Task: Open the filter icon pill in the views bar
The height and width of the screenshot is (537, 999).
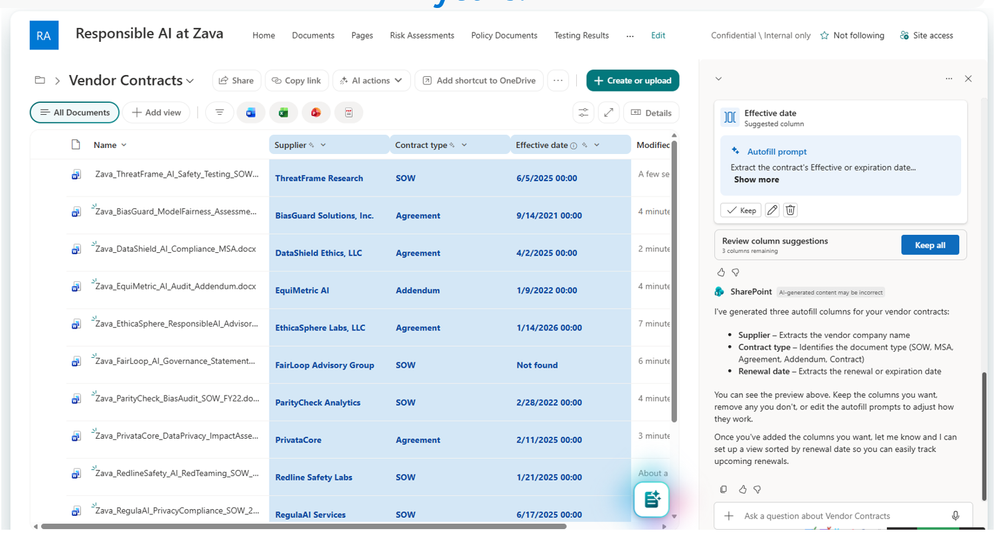Action: [219, 113]
